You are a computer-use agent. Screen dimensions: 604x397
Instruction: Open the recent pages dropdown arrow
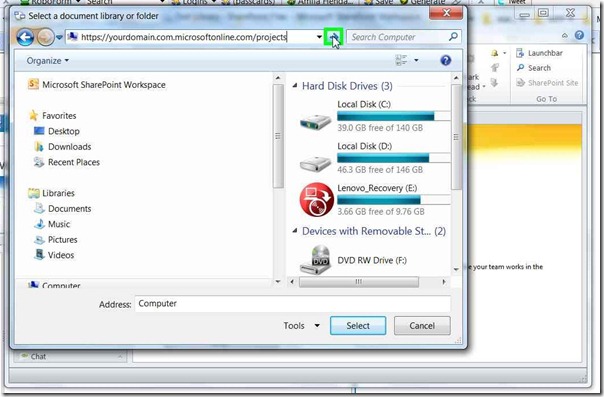point(59,38)
